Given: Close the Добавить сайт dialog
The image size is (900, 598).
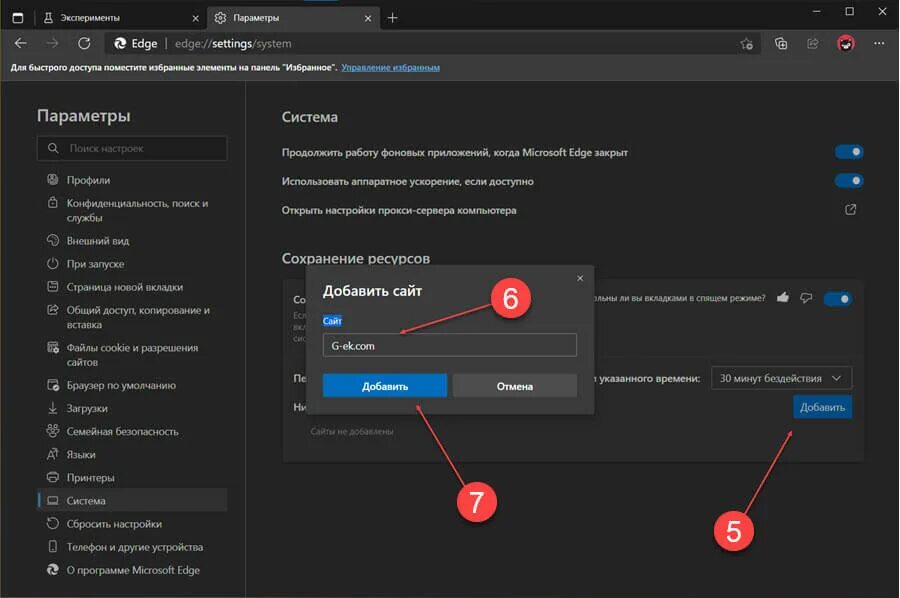Looking at the screenshot, I should [580, 278].
